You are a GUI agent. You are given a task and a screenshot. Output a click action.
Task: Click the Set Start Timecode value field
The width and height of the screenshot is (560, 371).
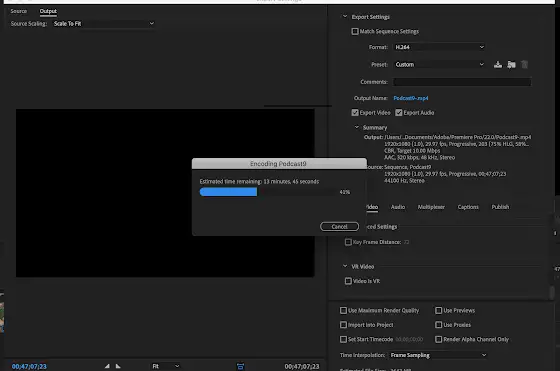coord(409,339)
